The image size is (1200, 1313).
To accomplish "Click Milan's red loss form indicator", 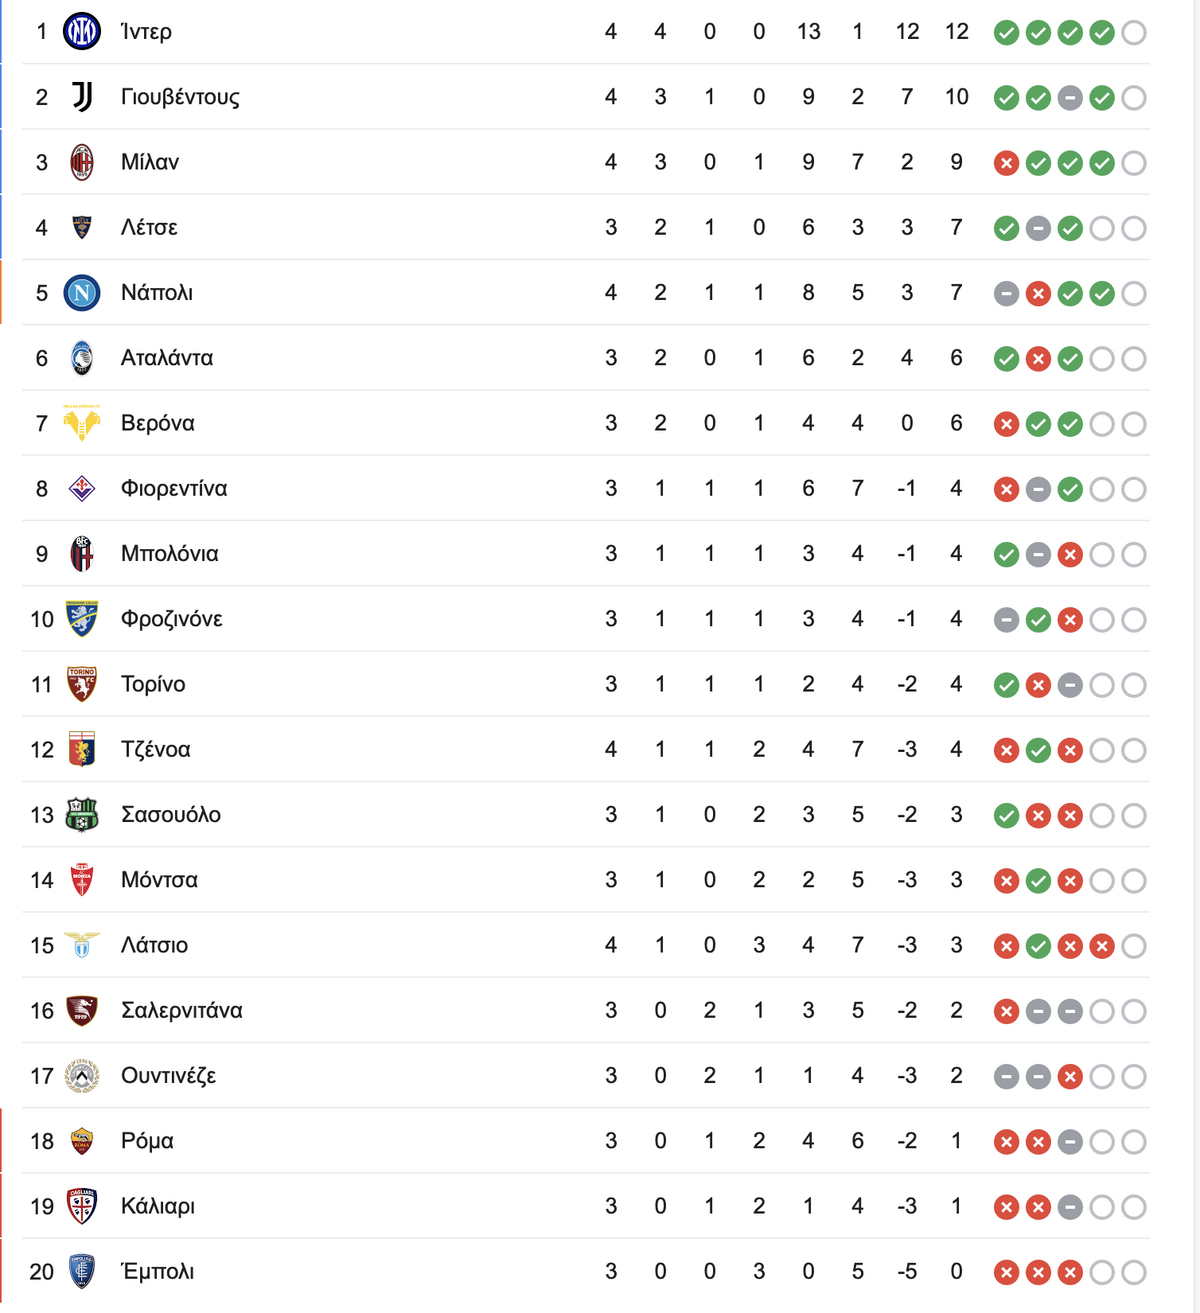I will click(1007, 163).
